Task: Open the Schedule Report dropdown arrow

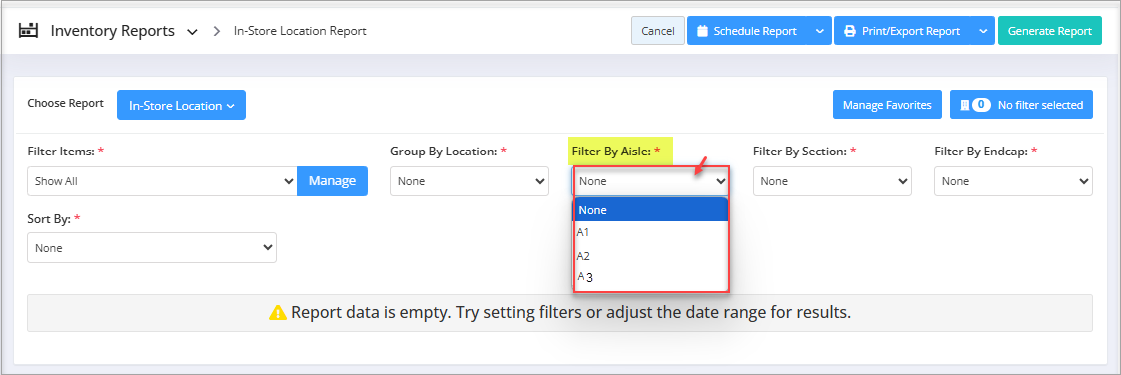Action: coord(819,31)
